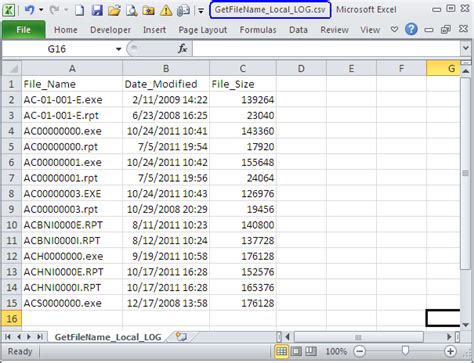Click the Print Preview magnifier icon
This screenshot has height=363, width=474.
pos(132,10)
